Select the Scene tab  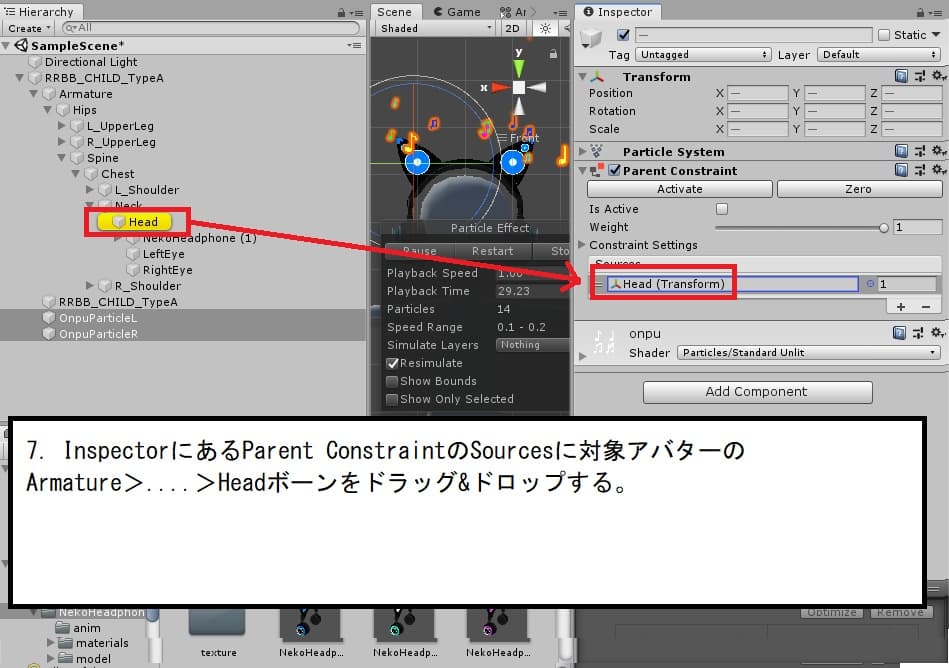395,11
